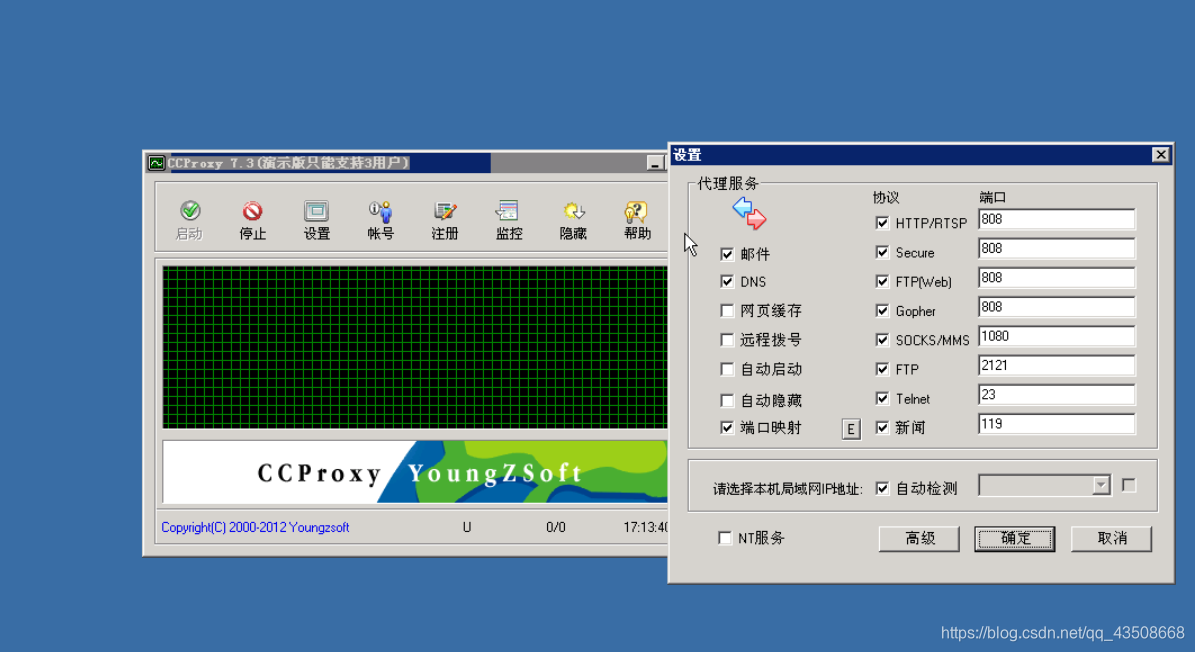
Task: Click the CCProxy YoungZSoft banner
Action: [415, 471]
